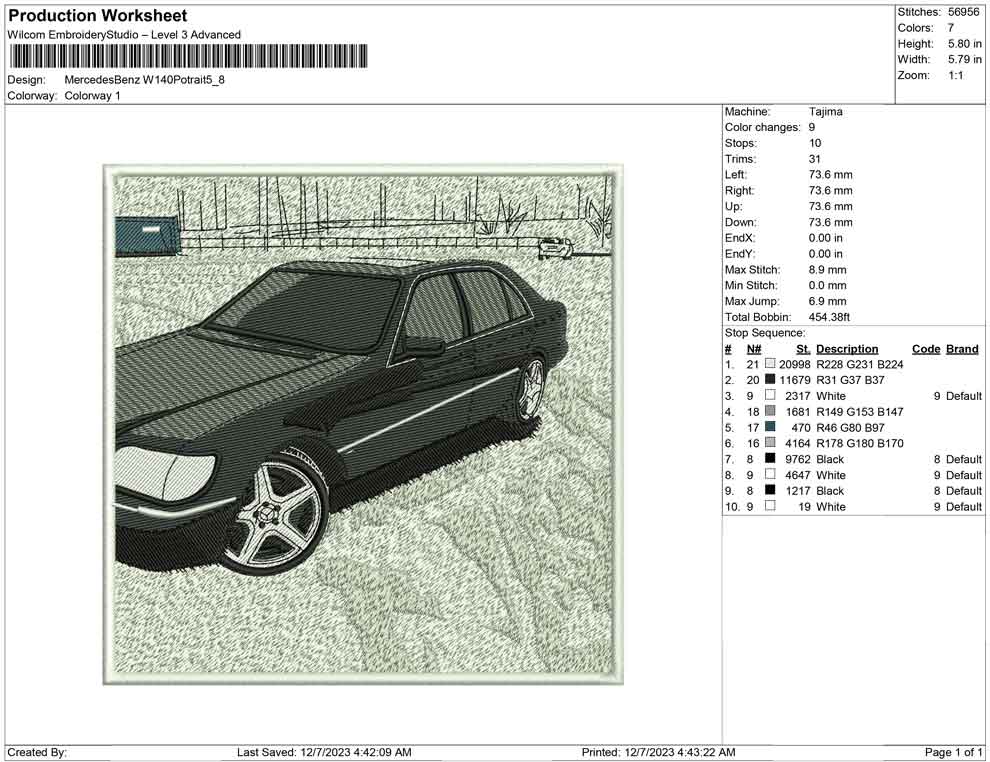This screenshot has width=990, height=762.
Task: Click the Machine value Tajima
Action: point(825,112)
